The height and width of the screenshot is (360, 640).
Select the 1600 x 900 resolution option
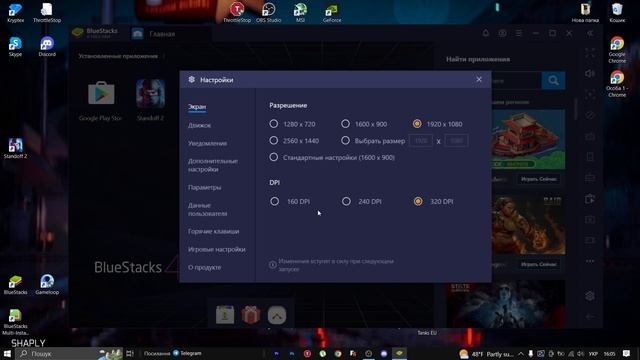[x=345, y=124]
